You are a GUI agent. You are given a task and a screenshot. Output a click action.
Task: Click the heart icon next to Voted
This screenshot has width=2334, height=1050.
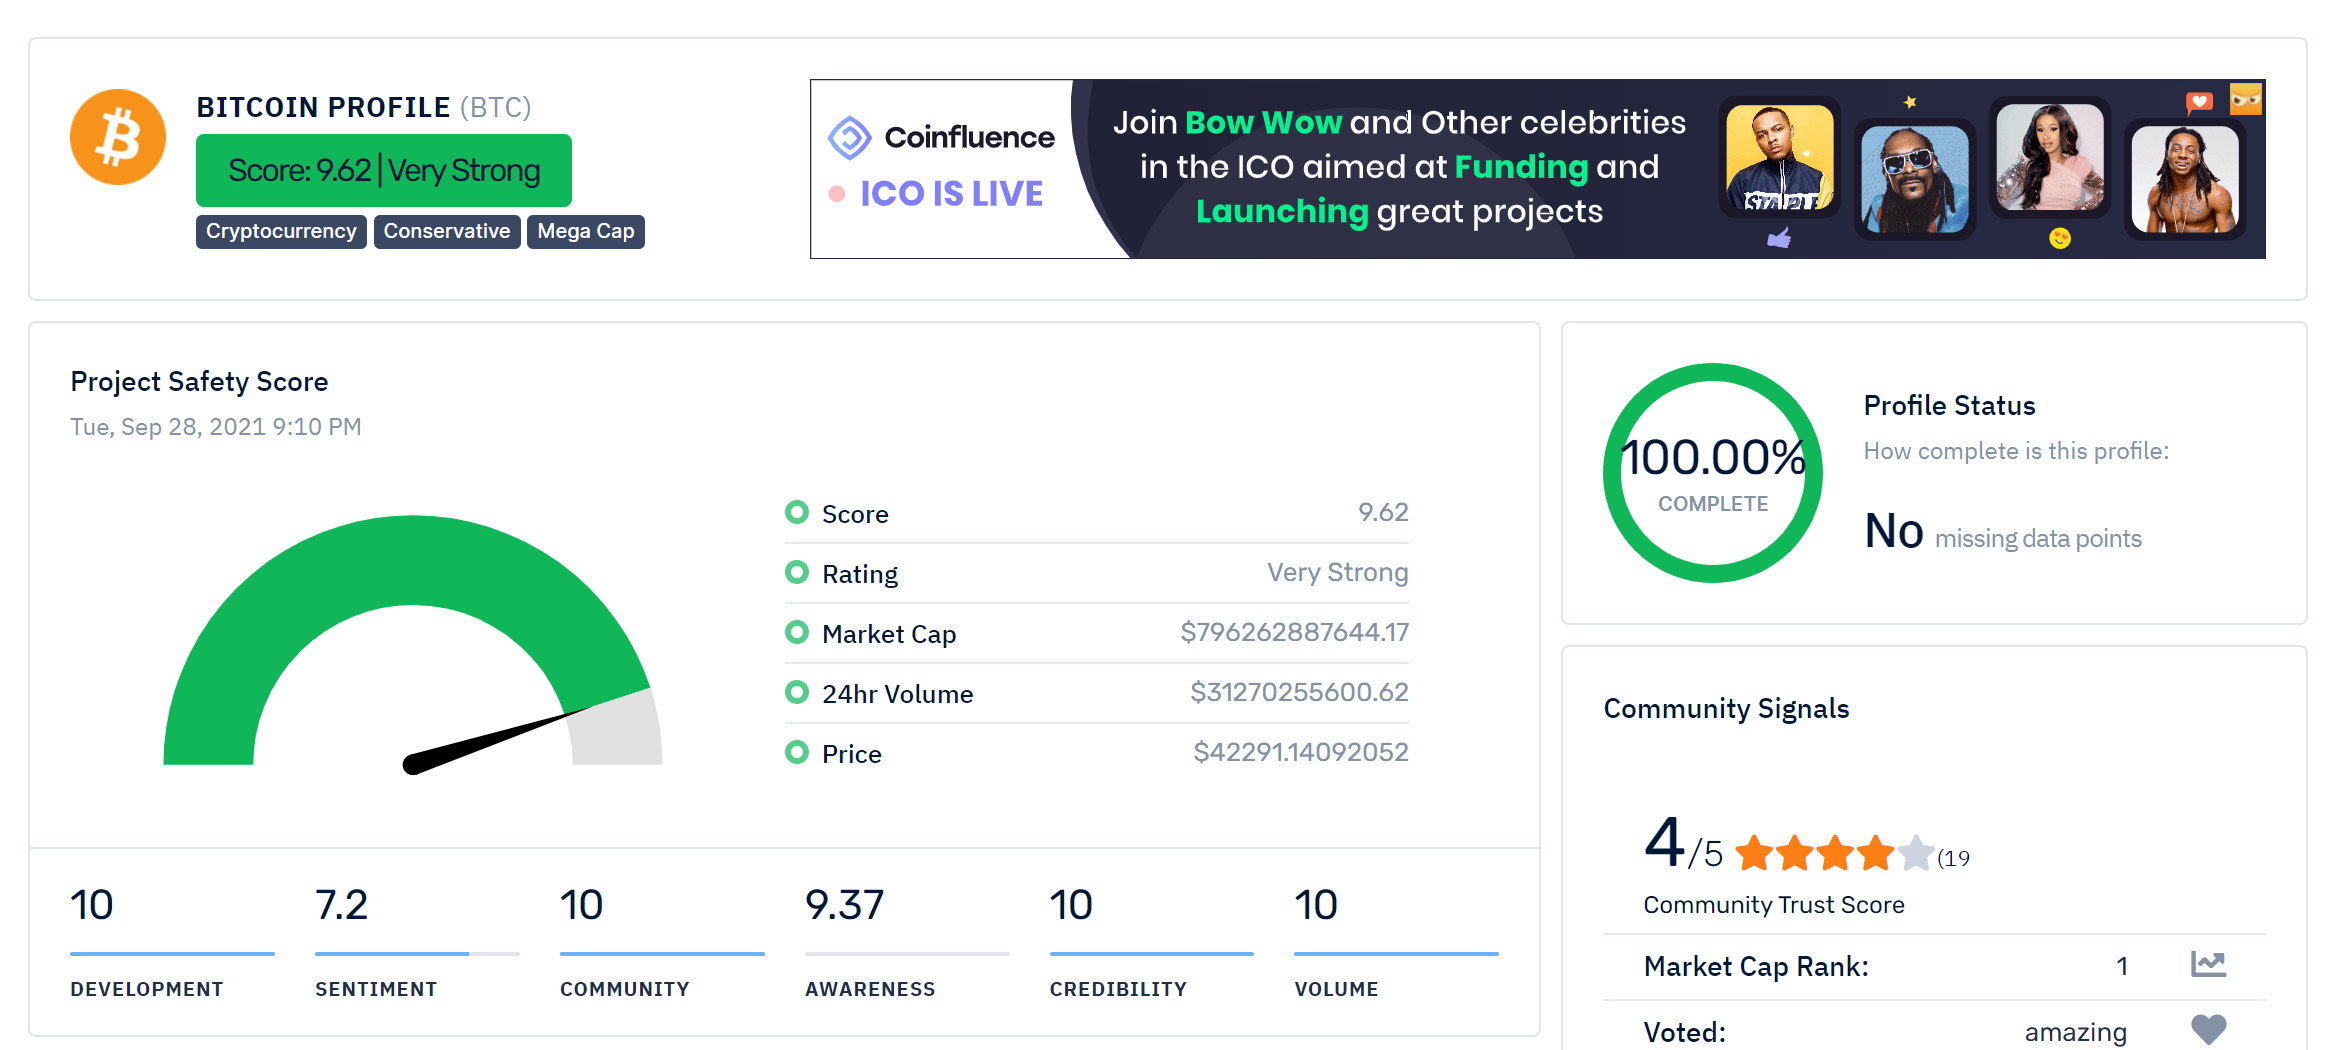coord(2208,1029)
